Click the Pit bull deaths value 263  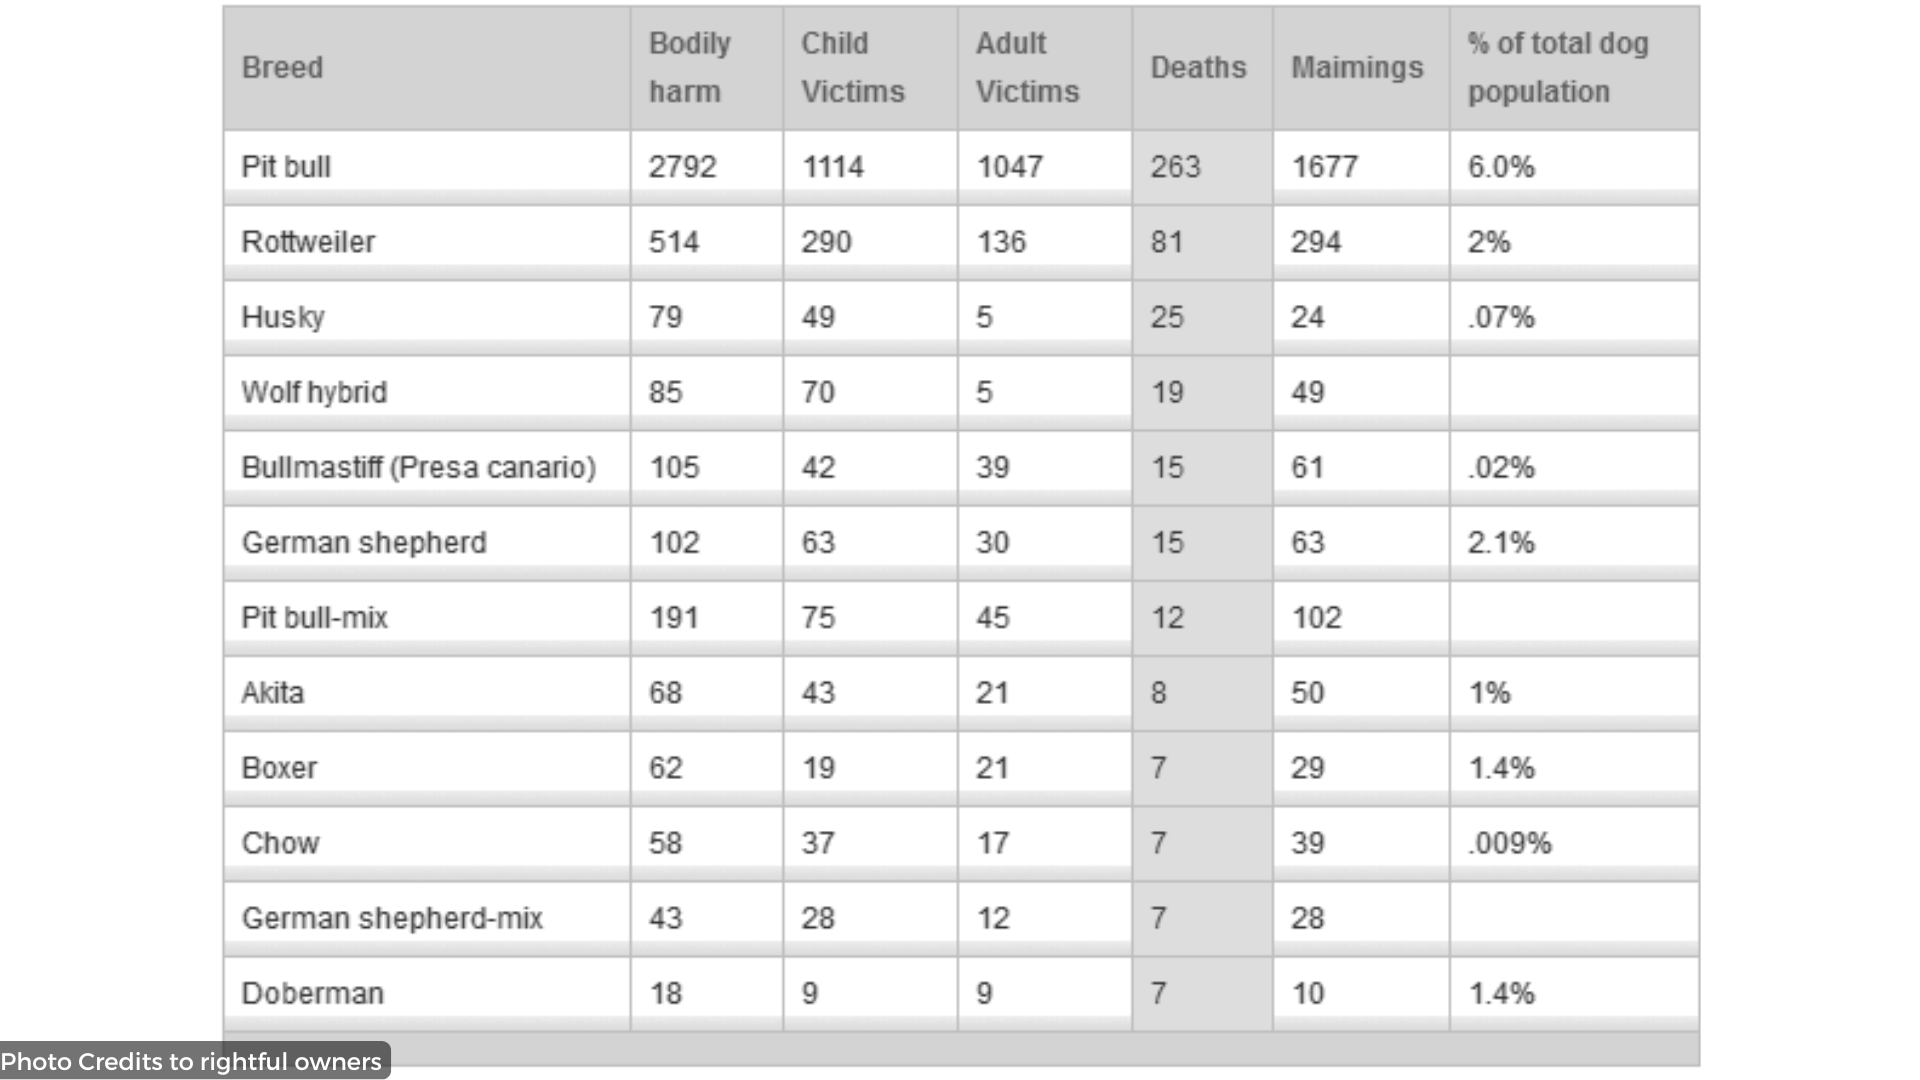pos(1175,167)
